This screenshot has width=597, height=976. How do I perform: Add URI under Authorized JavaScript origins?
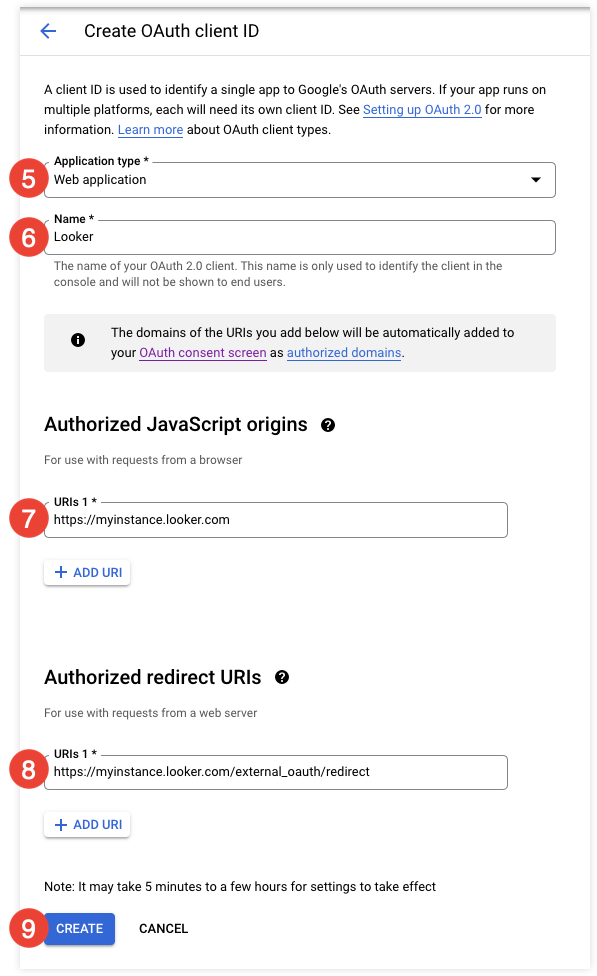(87, 573)
